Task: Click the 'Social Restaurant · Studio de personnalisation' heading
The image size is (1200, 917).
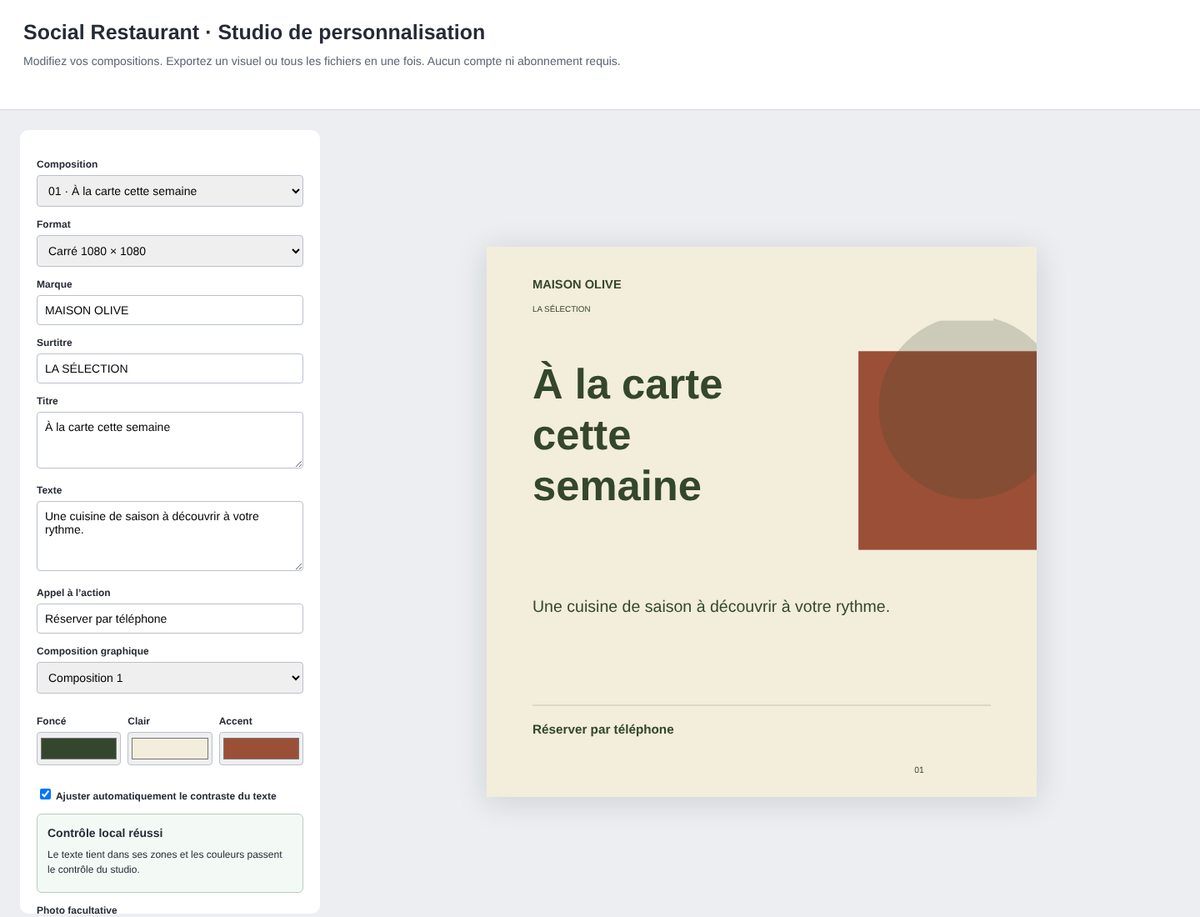Action: [254, 32]
